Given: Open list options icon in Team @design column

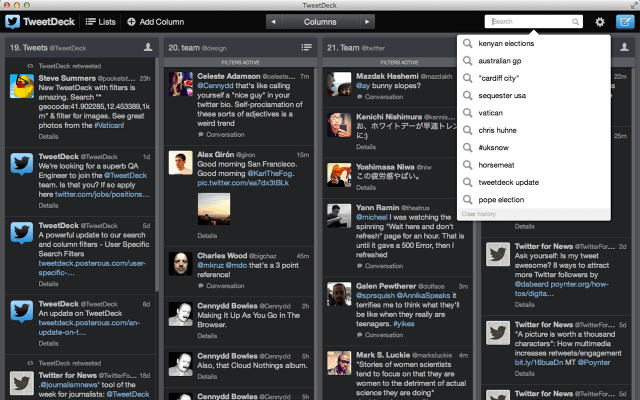Looking at the screenshot, I should pos(306,47).
